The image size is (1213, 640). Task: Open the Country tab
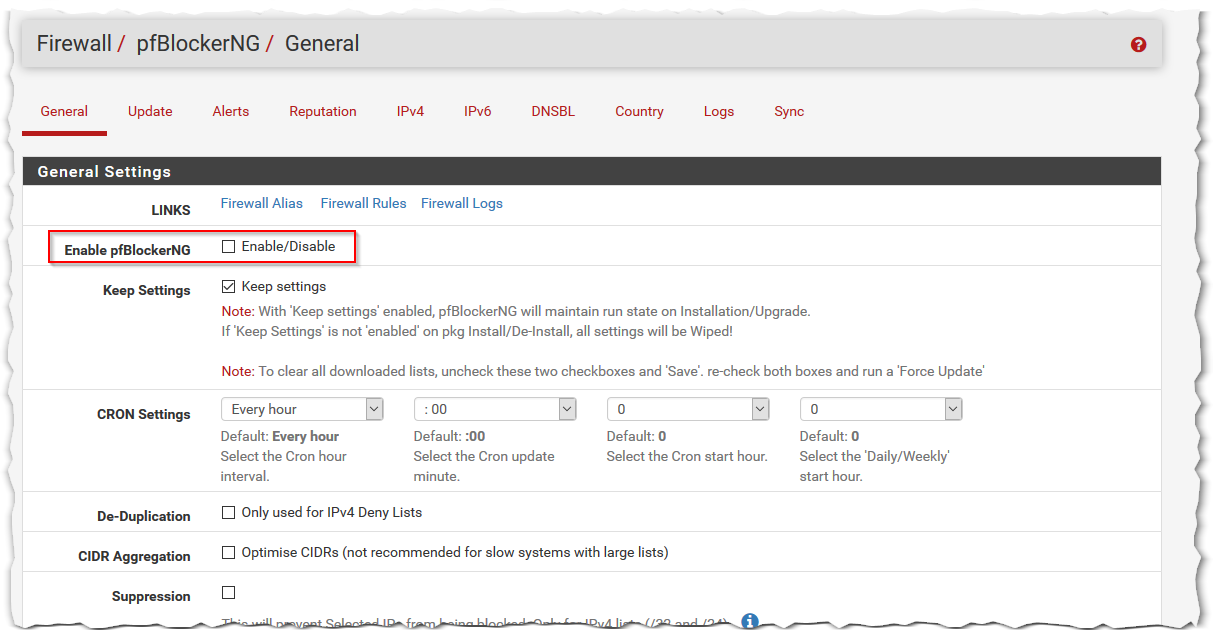click(x=639, y=112)
